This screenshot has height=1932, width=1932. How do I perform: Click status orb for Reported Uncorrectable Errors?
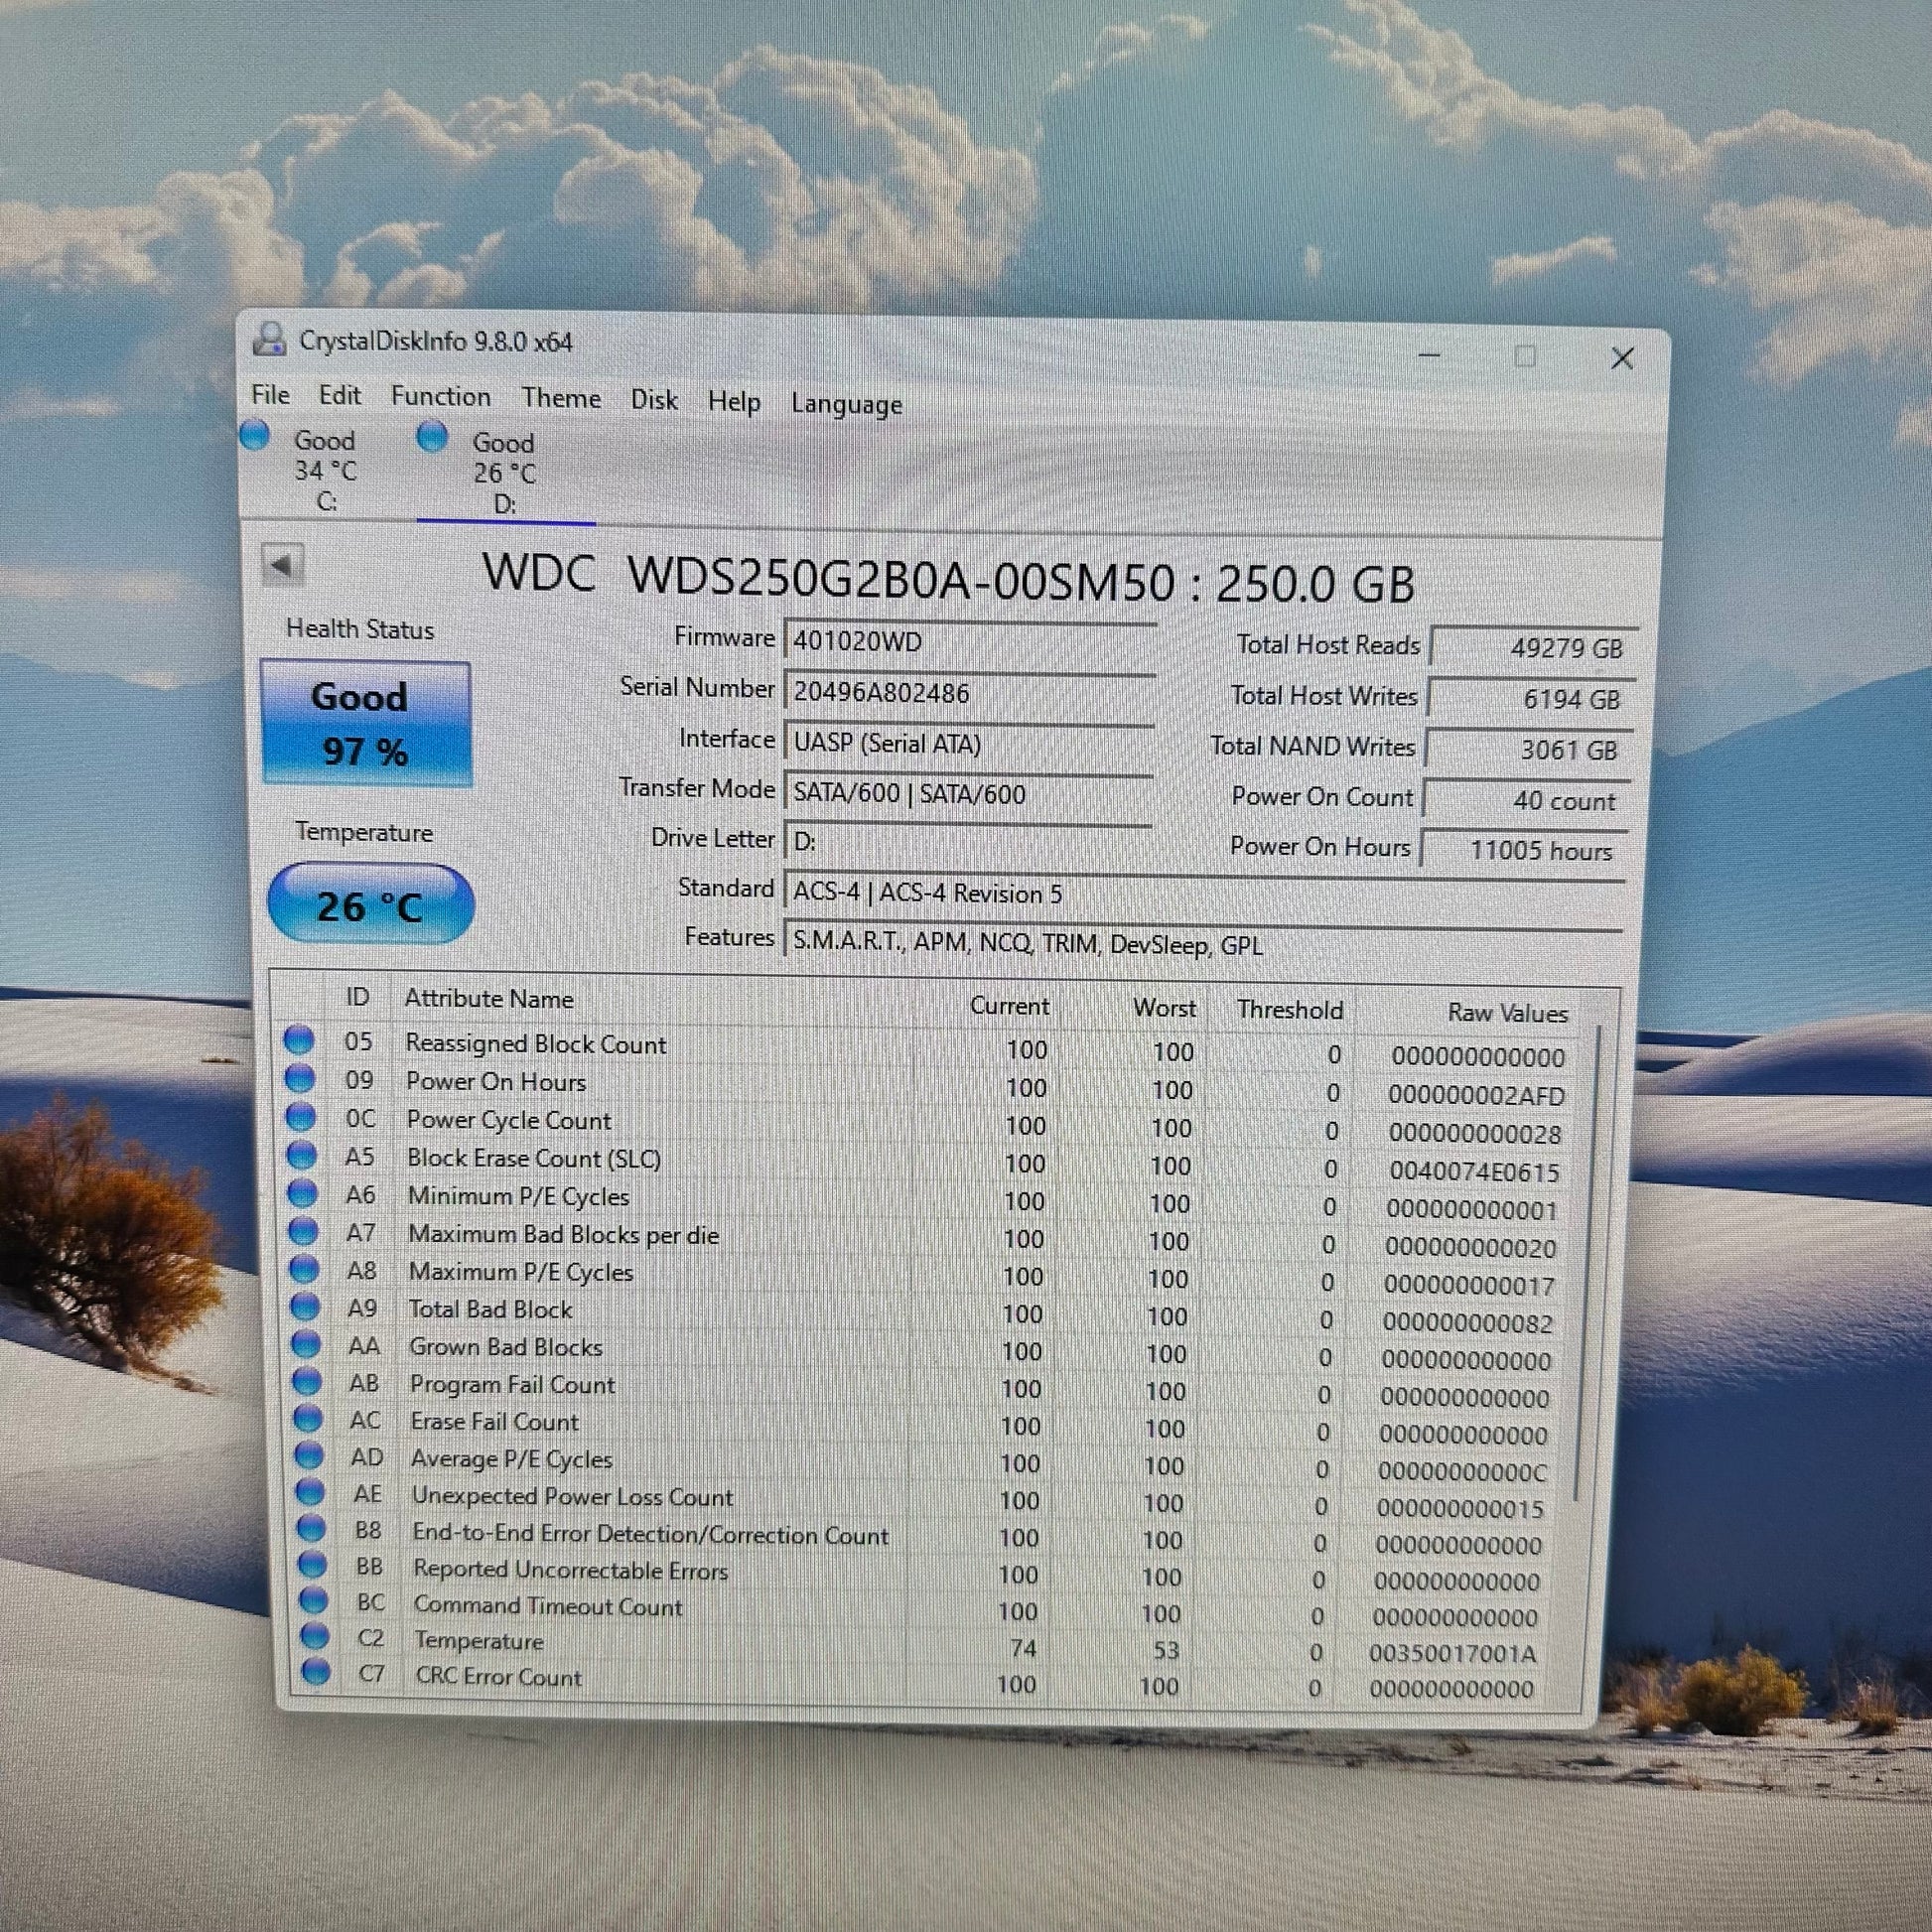[313, 1565]
